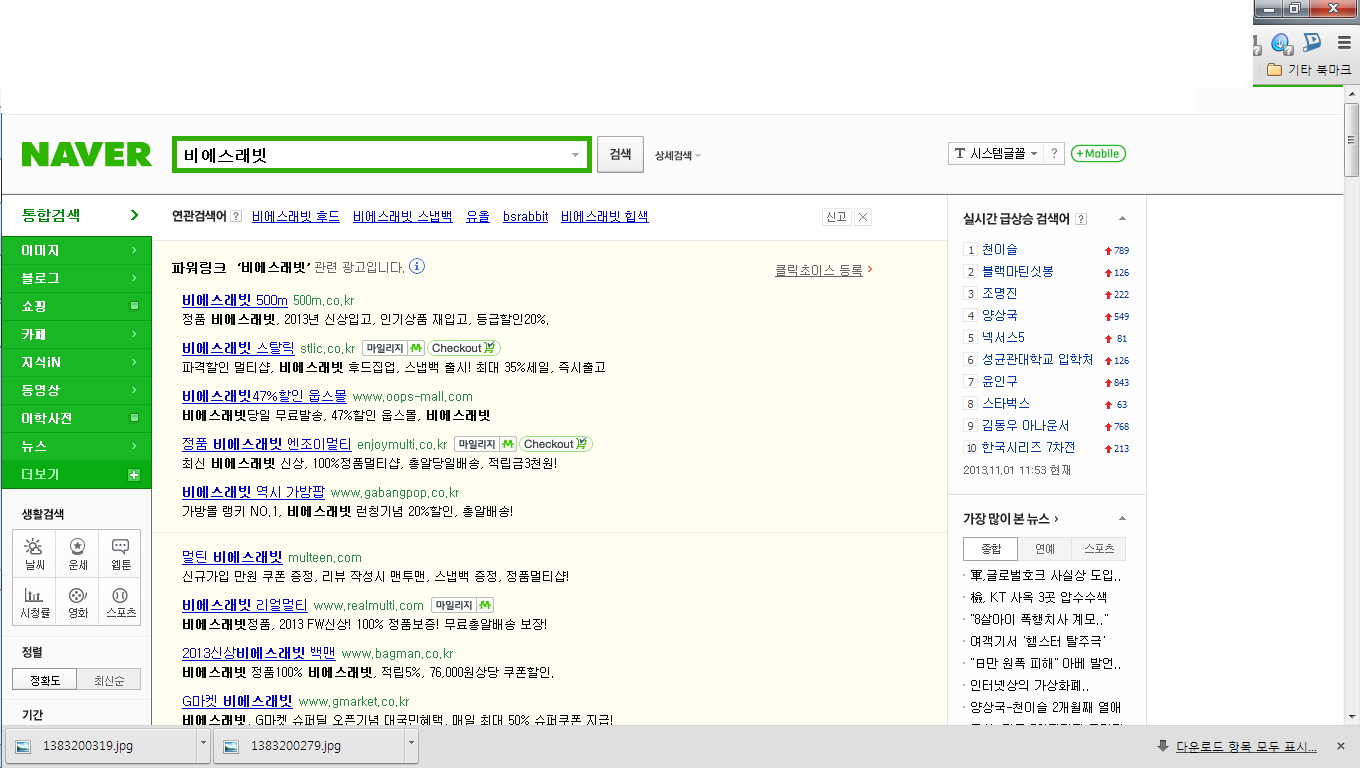
Task: Open the G마켓 비에스래빗 ad link
Action: point(237,701)
